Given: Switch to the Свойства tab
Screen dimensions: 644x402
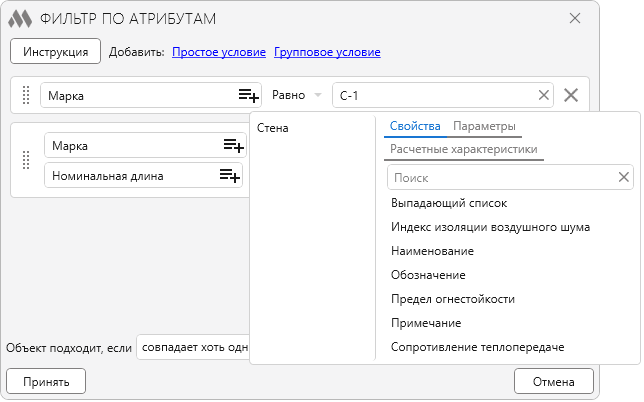Looking at the screenshot, I should point(415,127).
